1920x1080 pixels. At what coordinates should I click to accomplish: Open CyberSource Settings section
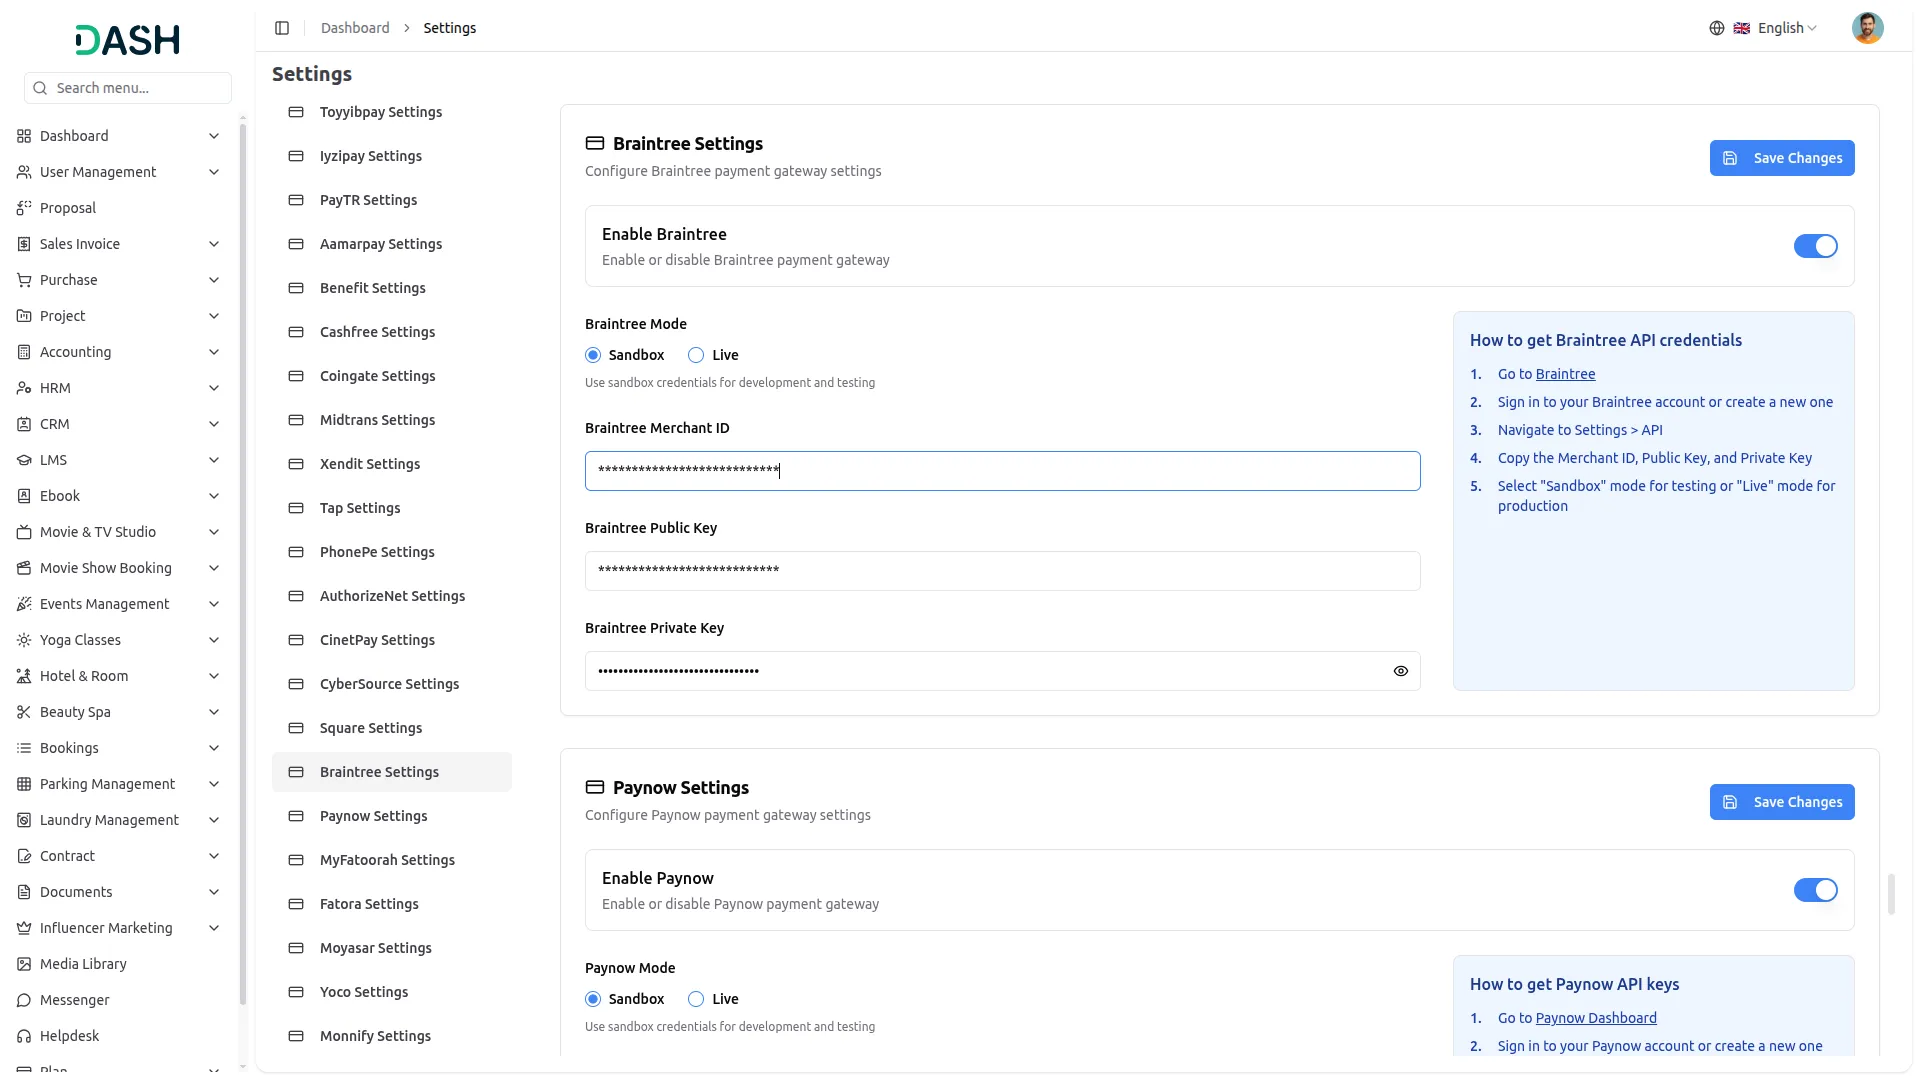pyautogui.click(x=392, y=684)
